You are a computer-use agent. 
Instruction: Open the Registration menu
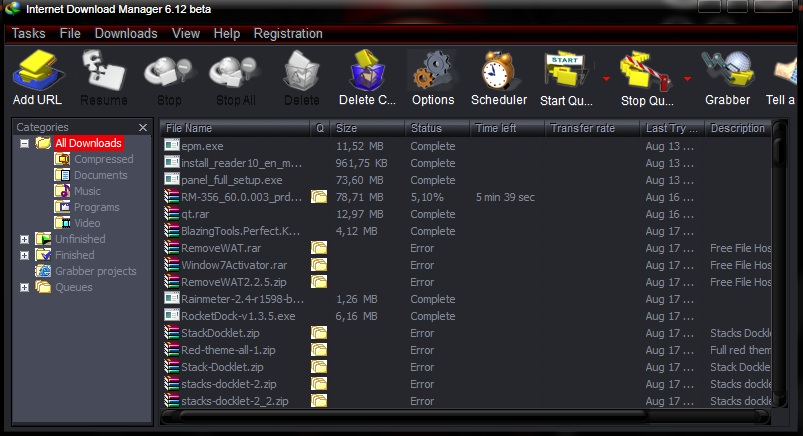pyautogui.click(x=288, y=33)
